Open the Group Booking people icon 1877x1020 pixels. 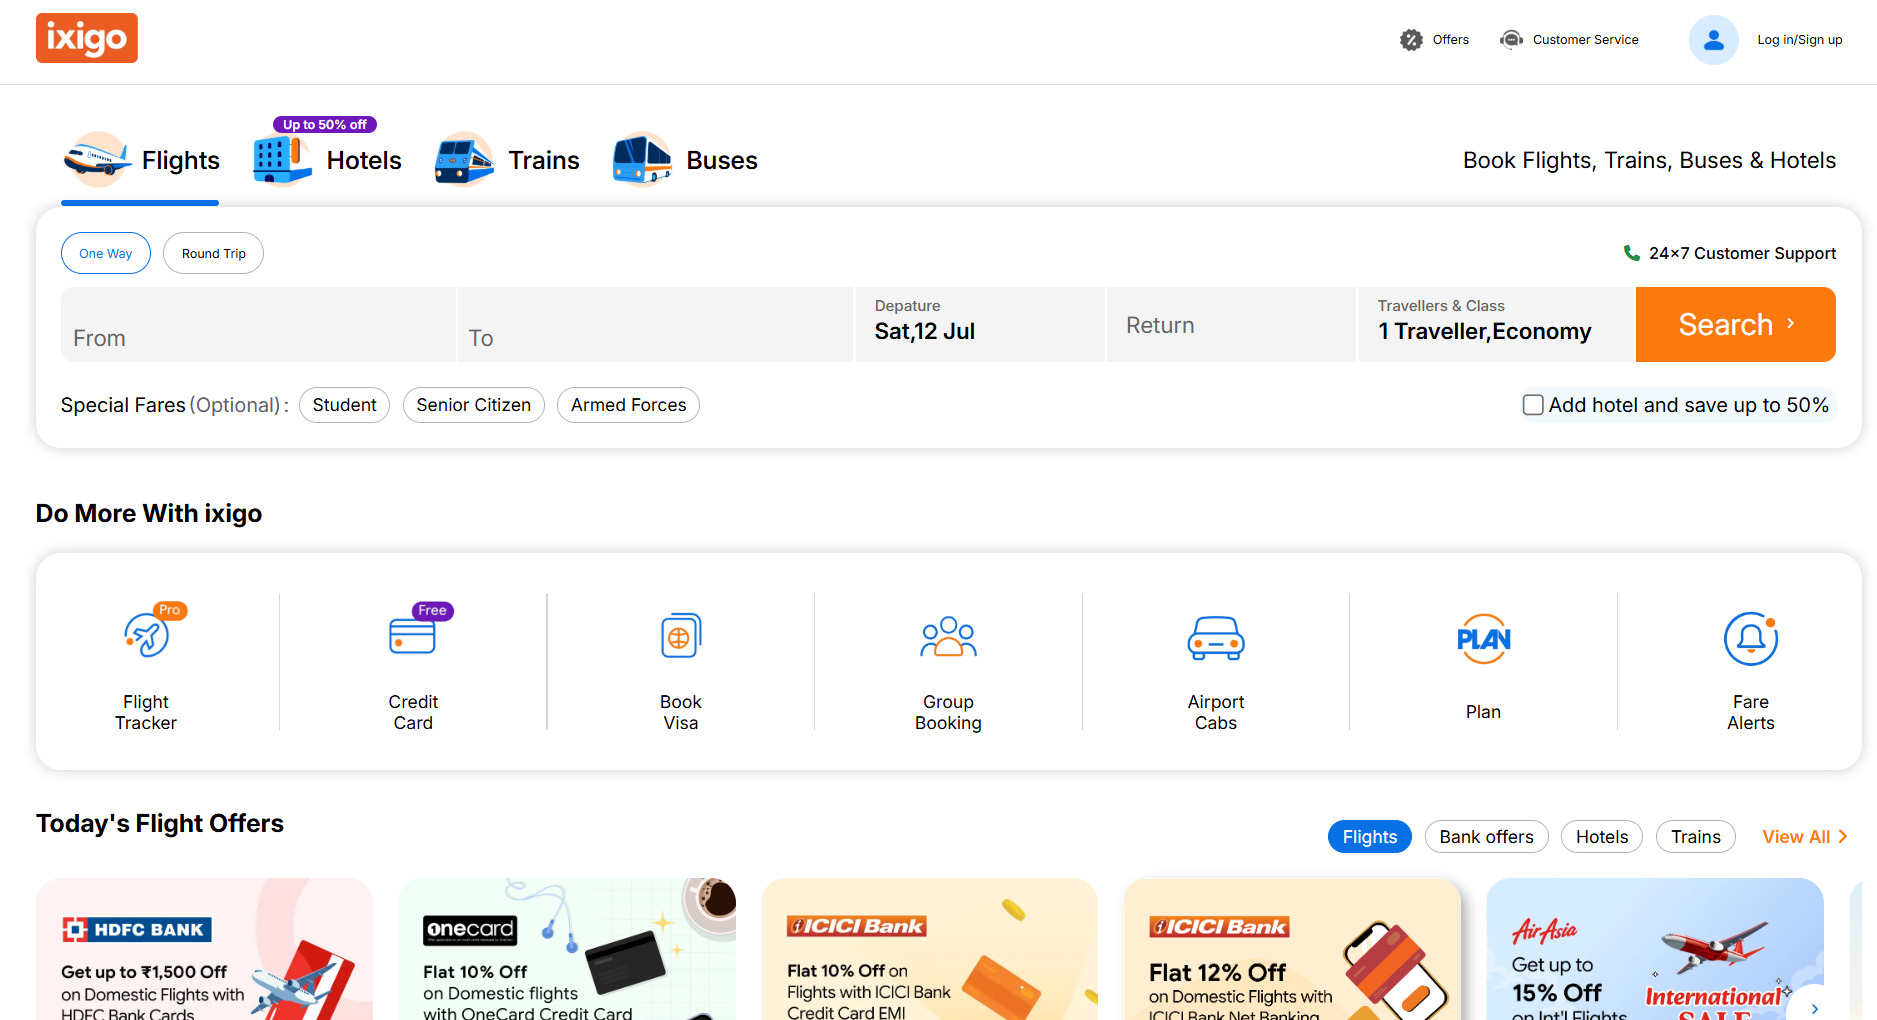948,637
